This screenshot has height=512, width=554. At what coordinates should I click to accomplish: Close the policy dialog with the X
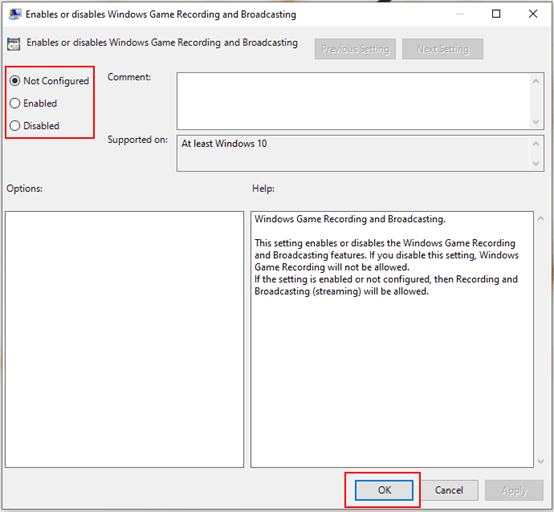click(x=533, y=14)
